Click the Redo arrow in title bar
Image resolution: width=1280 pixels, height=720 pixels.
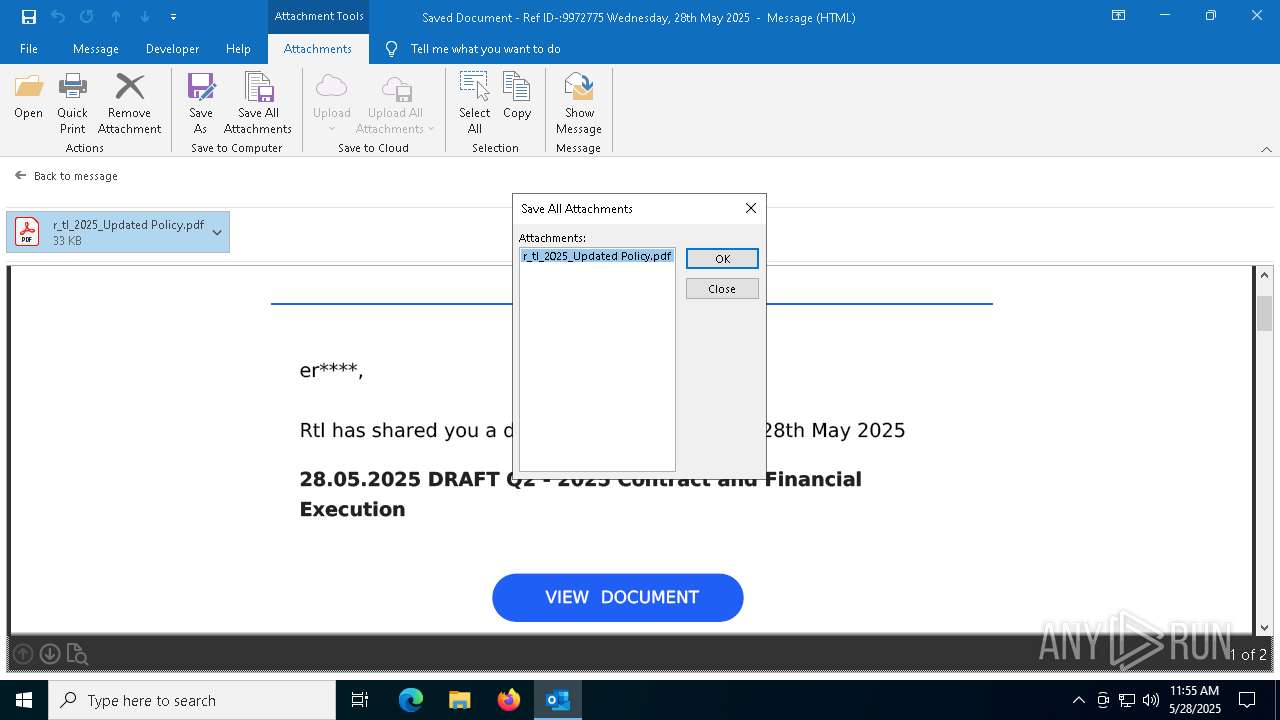87,17
